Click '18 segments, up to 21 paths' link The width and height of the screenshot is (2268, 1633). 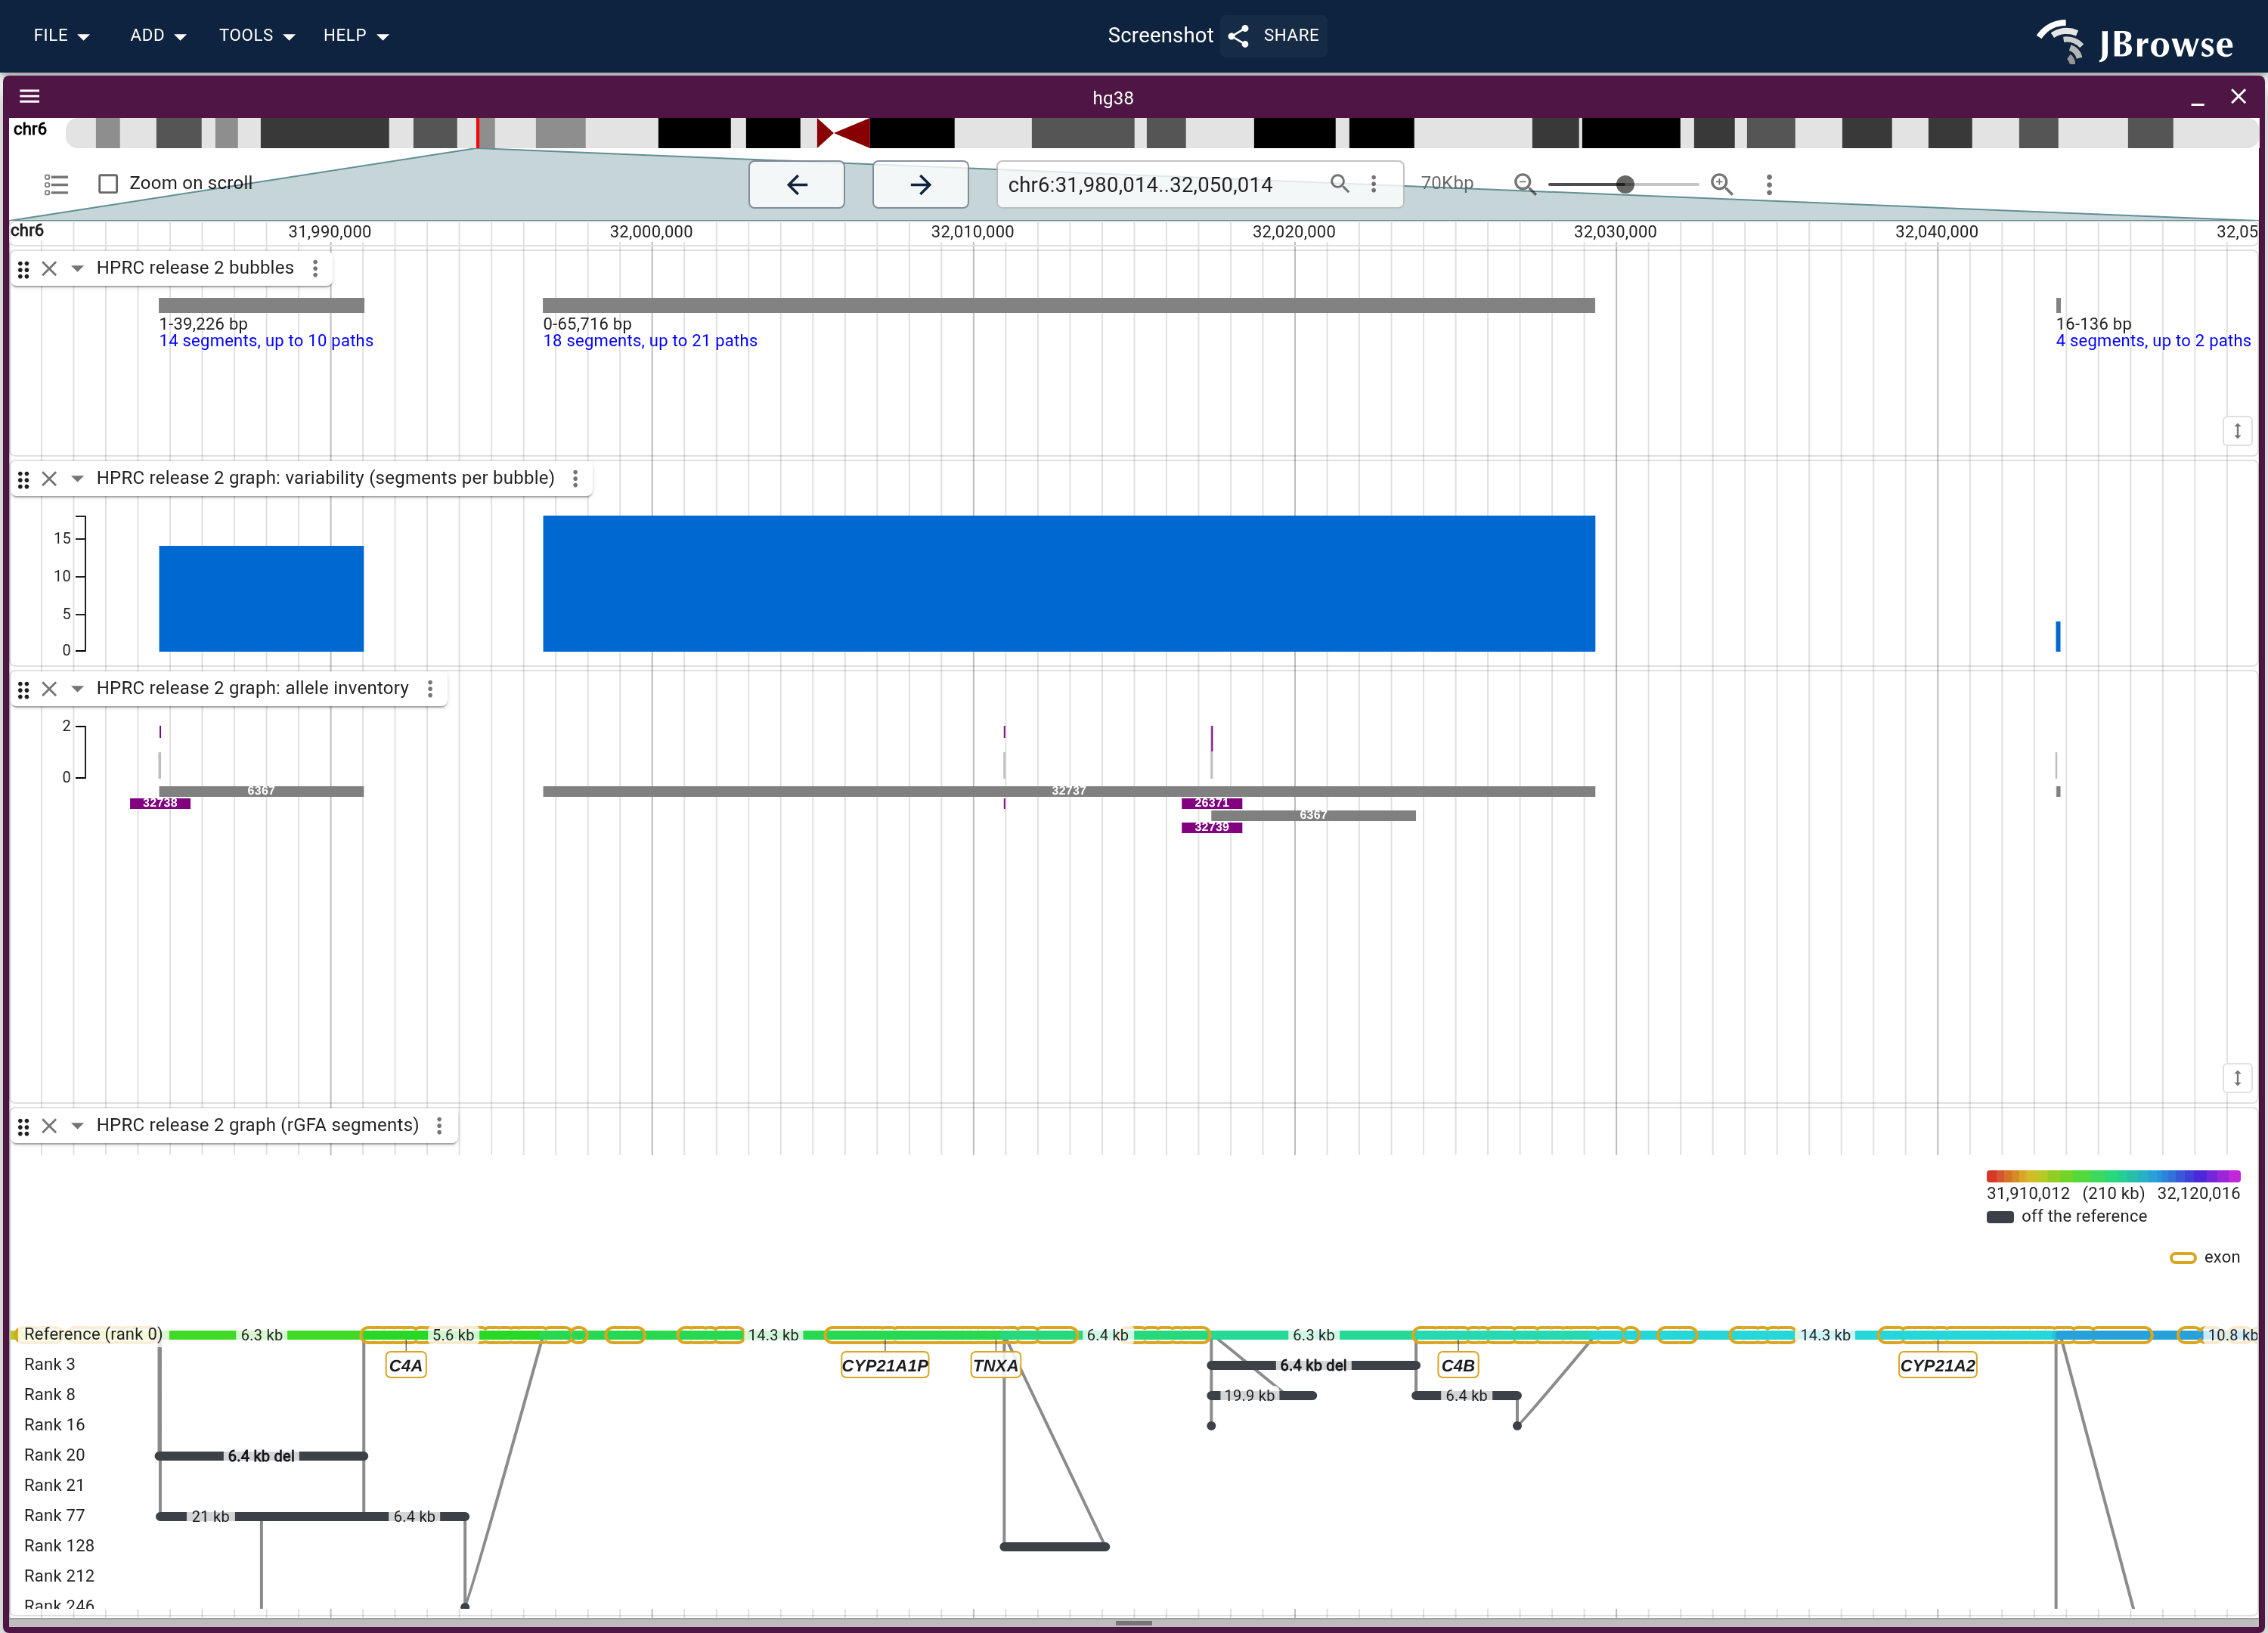pos(650,341)
